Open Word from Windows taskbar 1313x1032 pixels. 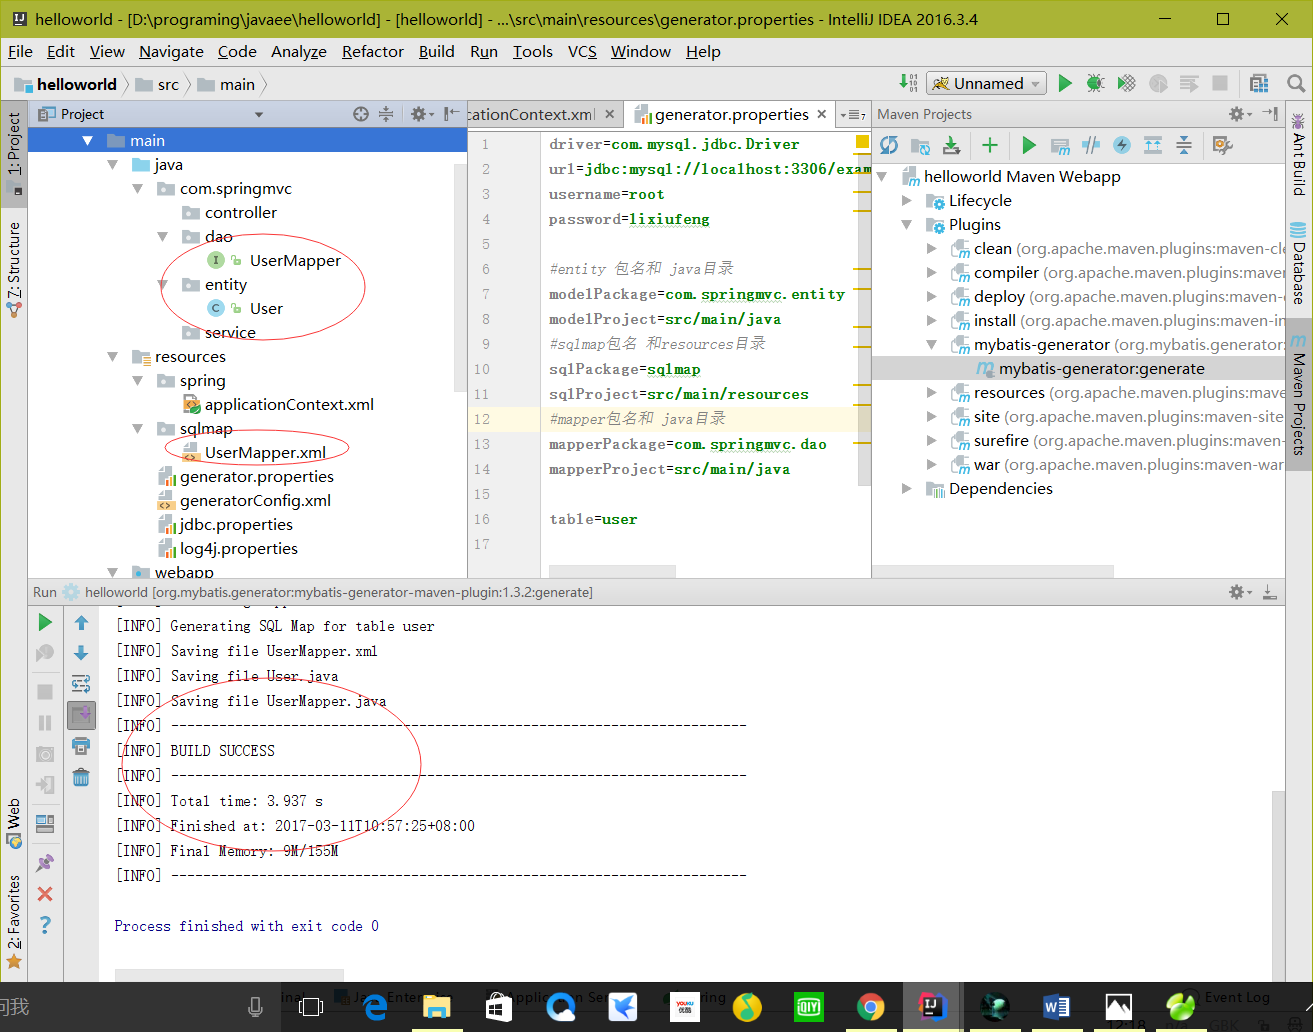click(1056, 1007)
